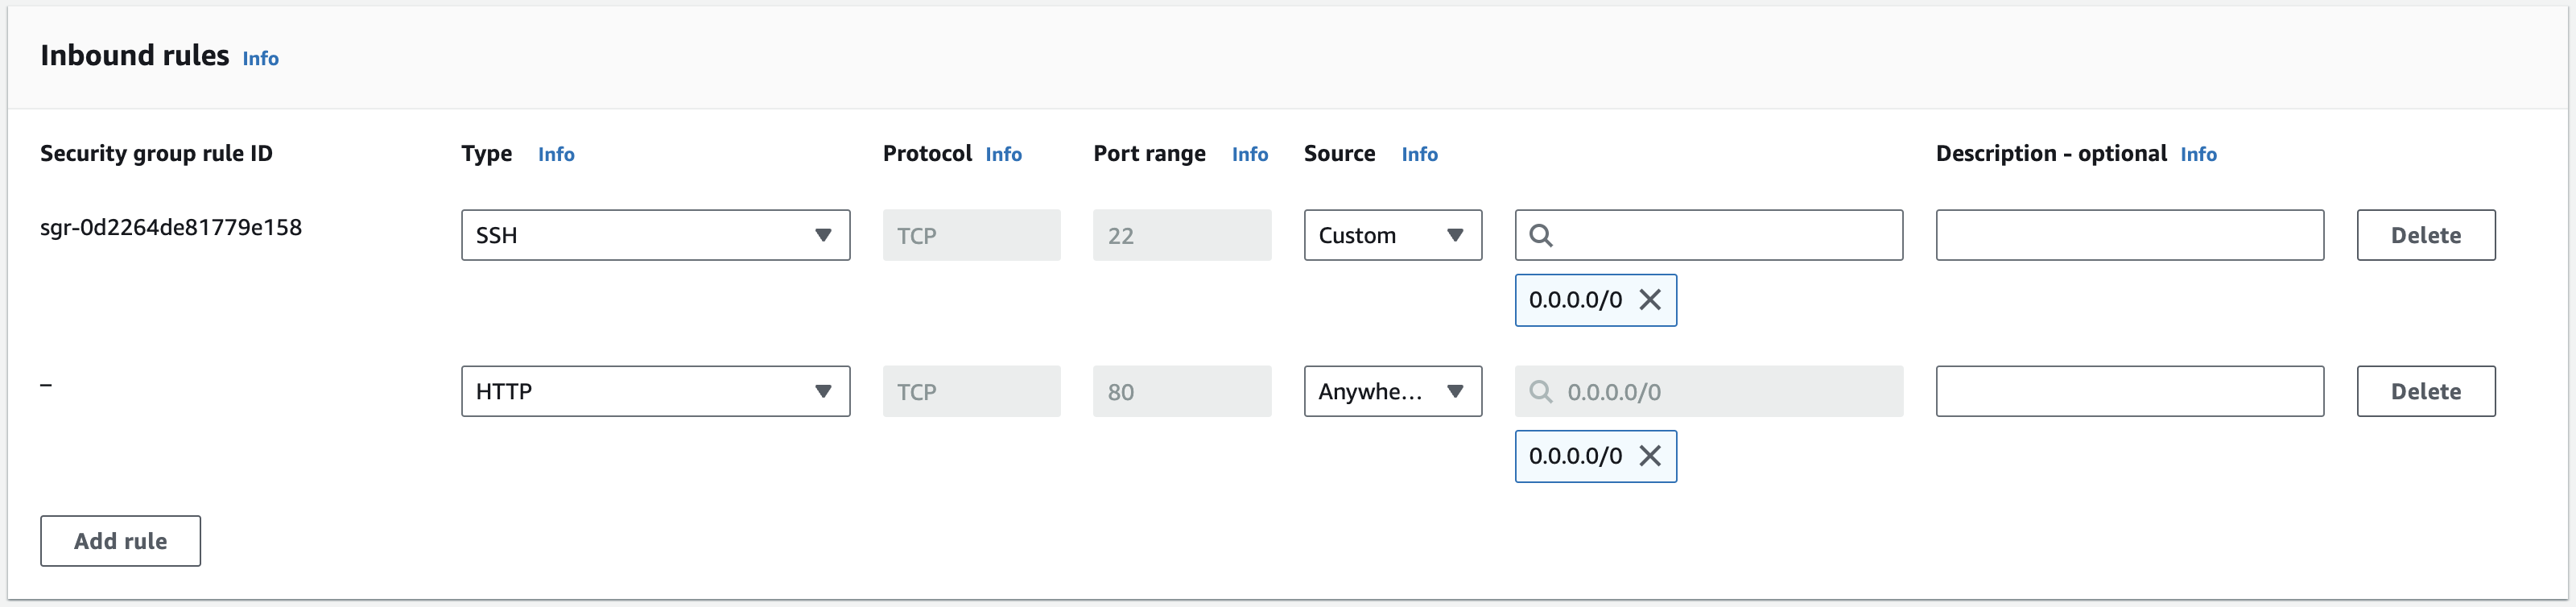The image size is (2576, 607).
Task: Click the search icon in SSH source field
Action: pyautogui.click(x=1541, y=236)
